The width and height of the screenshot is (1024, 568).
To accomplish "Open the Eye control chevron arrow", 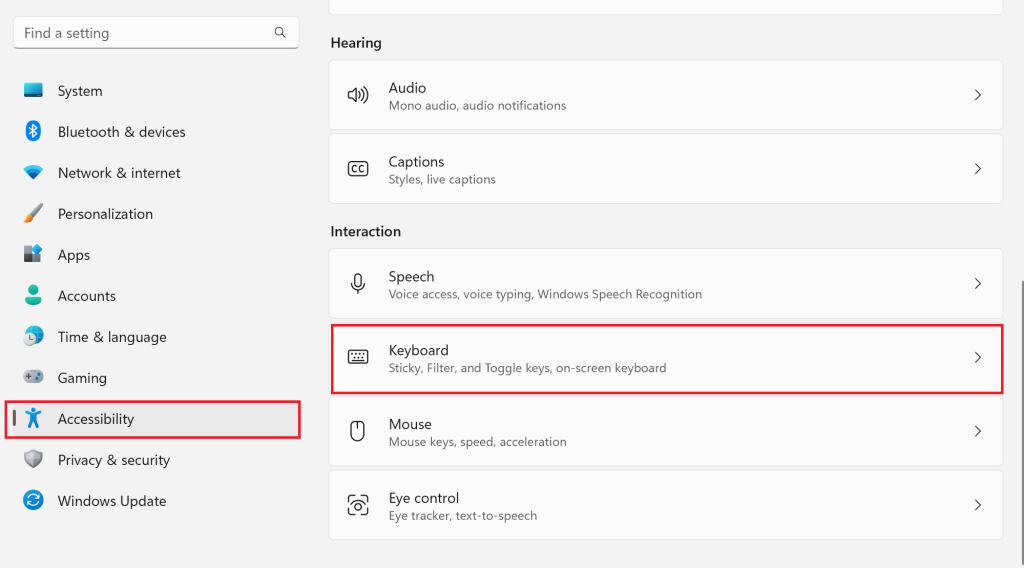I will pos(978,505).
